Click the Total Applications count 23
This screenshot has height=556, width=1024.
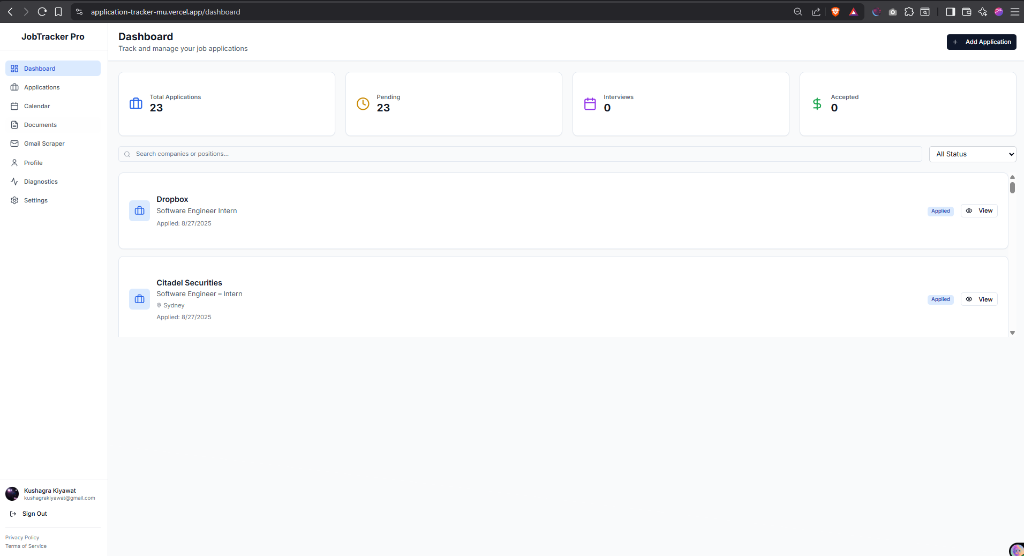156,108
